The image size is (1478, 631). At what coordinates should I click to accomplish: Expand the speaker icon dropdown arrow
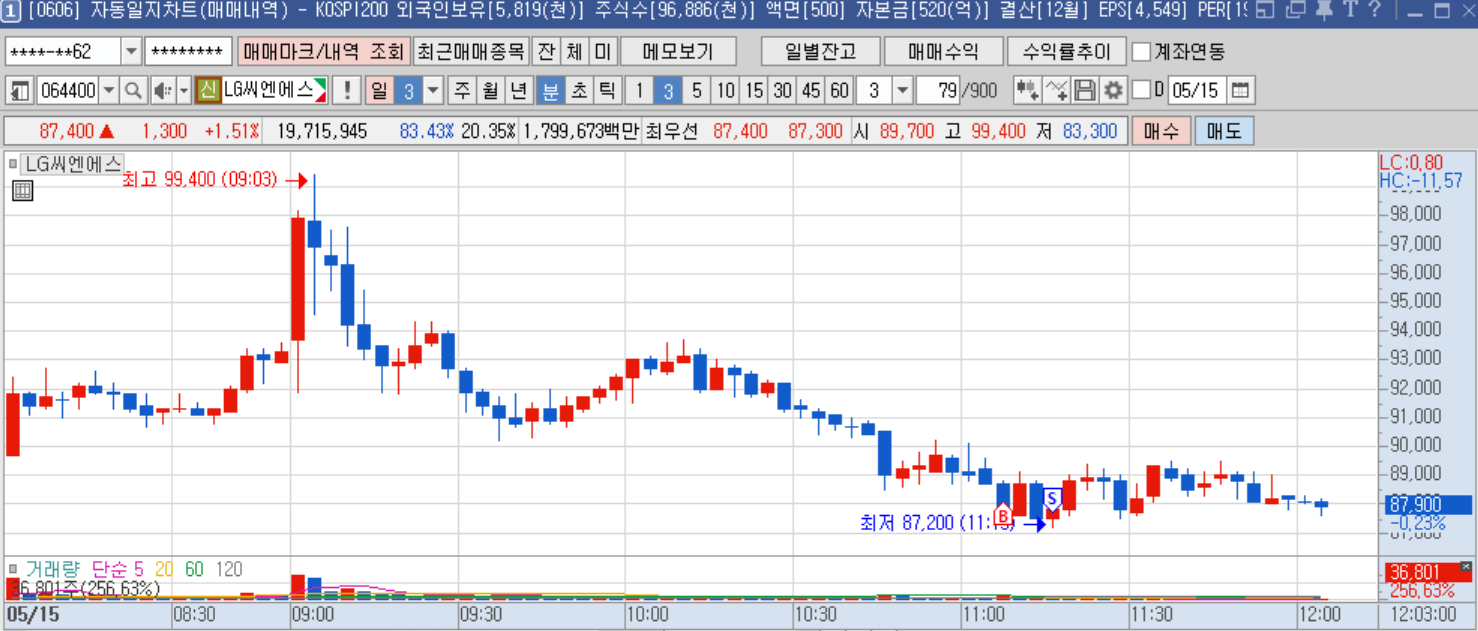[x=183, y=91]
